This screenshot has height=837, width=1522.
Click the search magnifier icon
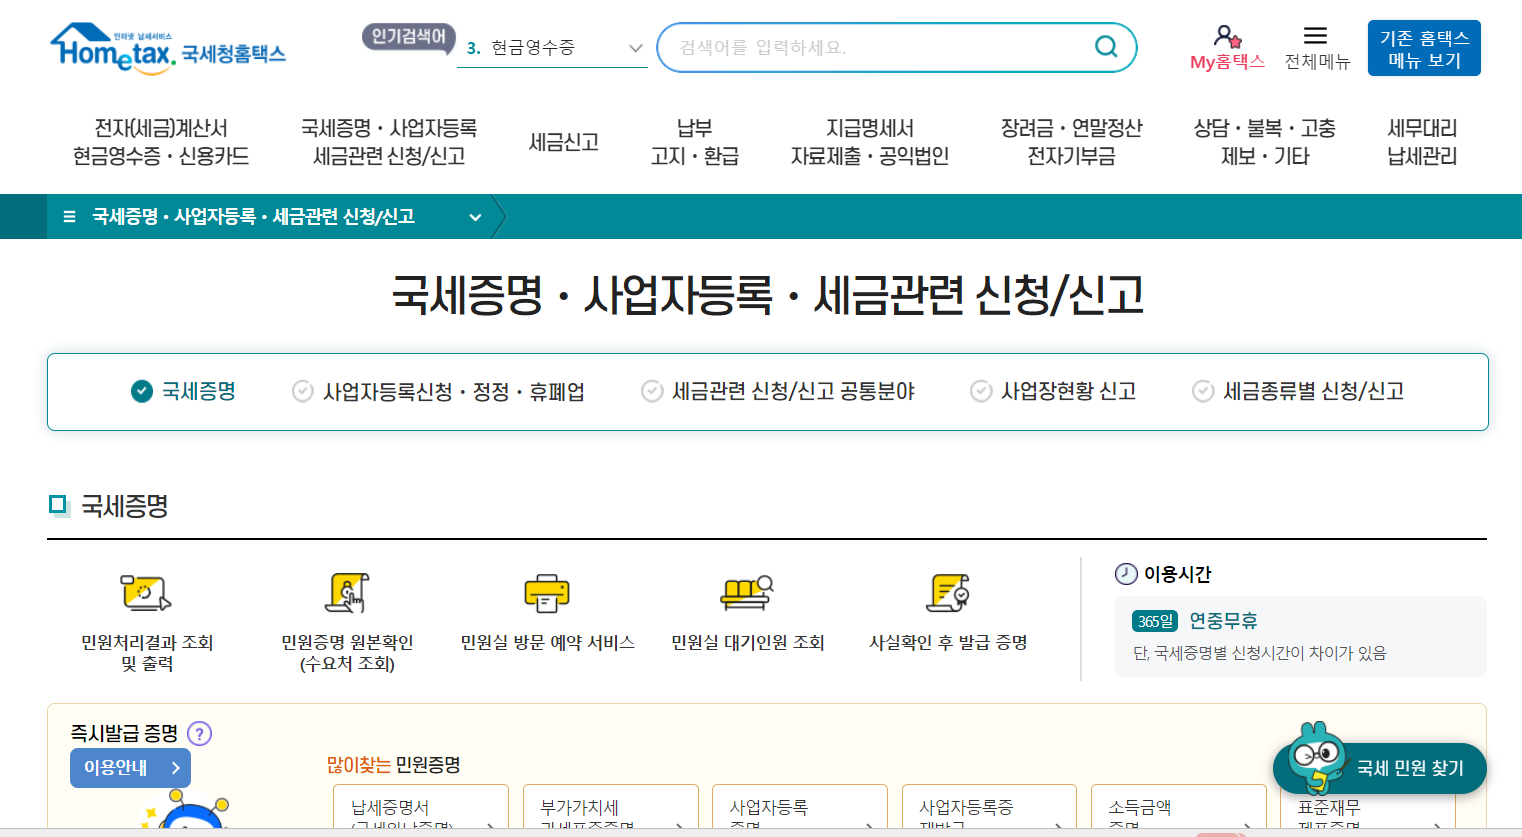(1104, 46)
